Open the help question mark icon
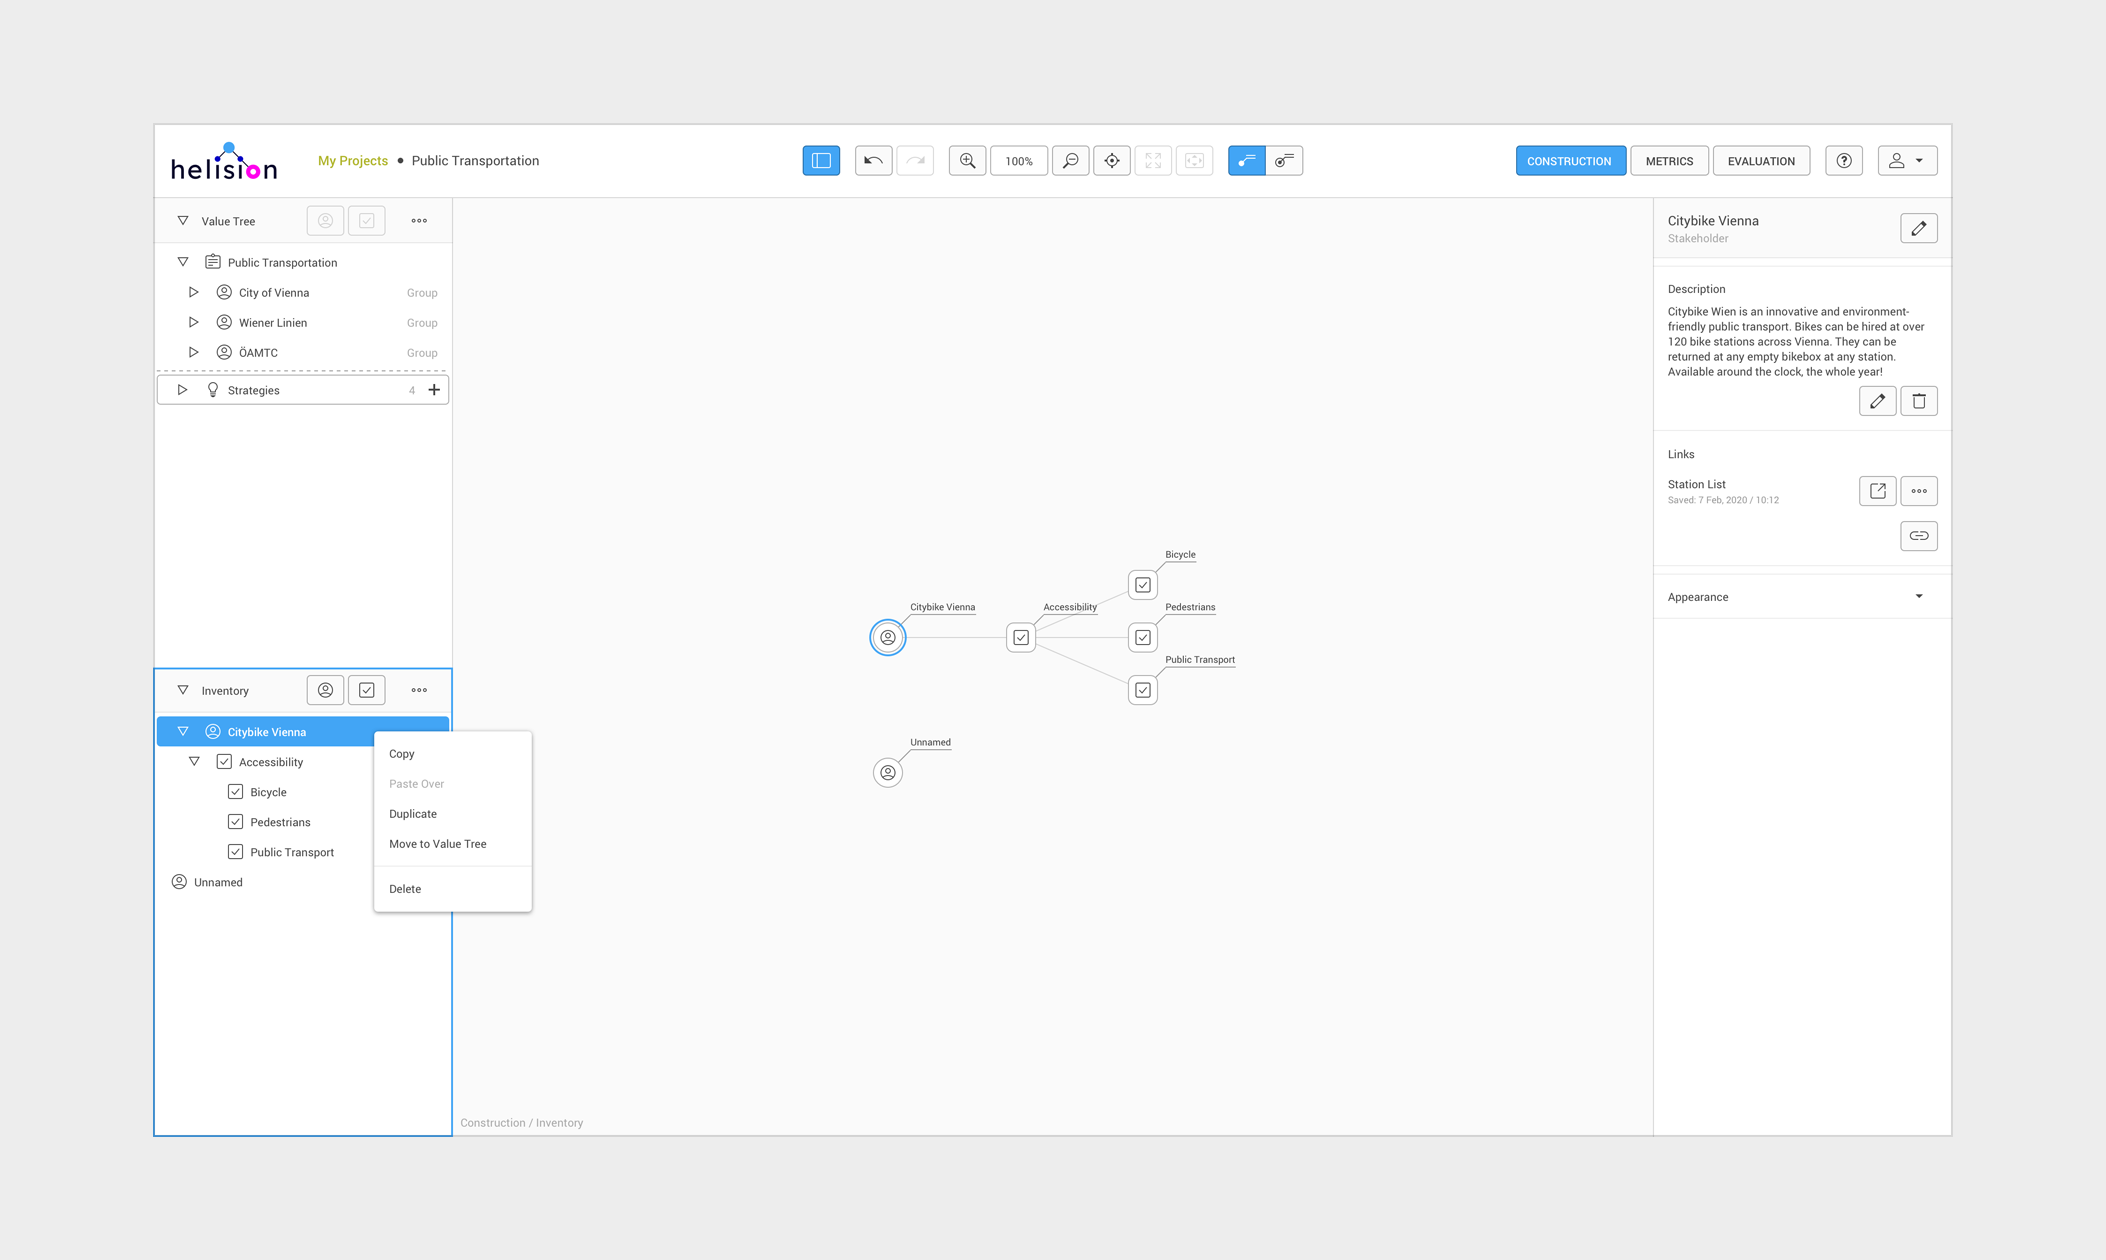The width and height of the screenshot is (2106, 1260). coord(1843,161)
